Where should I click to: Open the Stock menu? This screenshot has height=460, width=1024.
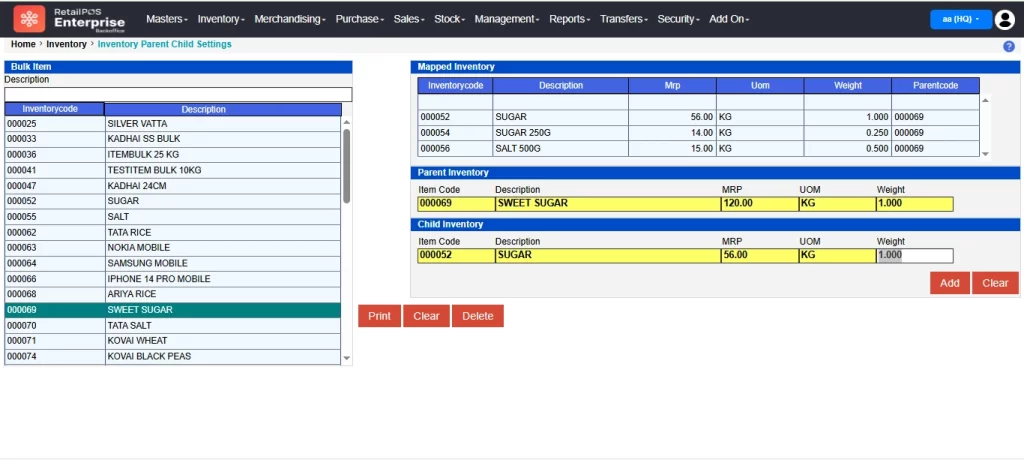coord(449,19)
